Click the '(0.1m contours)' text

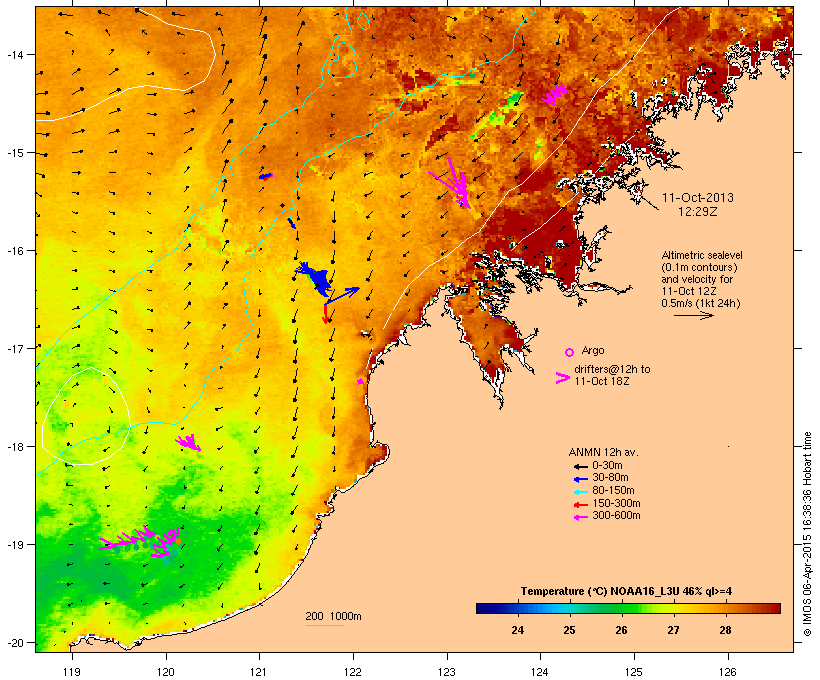(700, 267)
